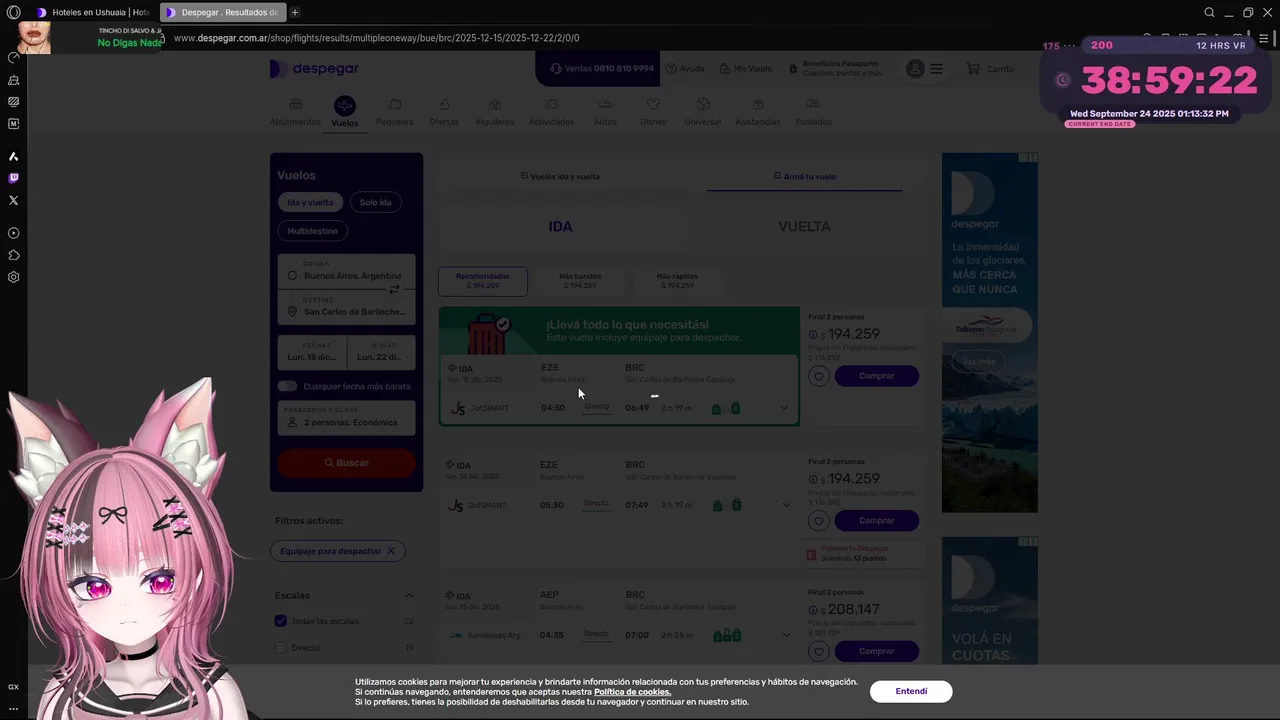This screenshot has width=1280, height=720.
Task: Open the Aria AI sidebar icon
Action: click(13, 156)
